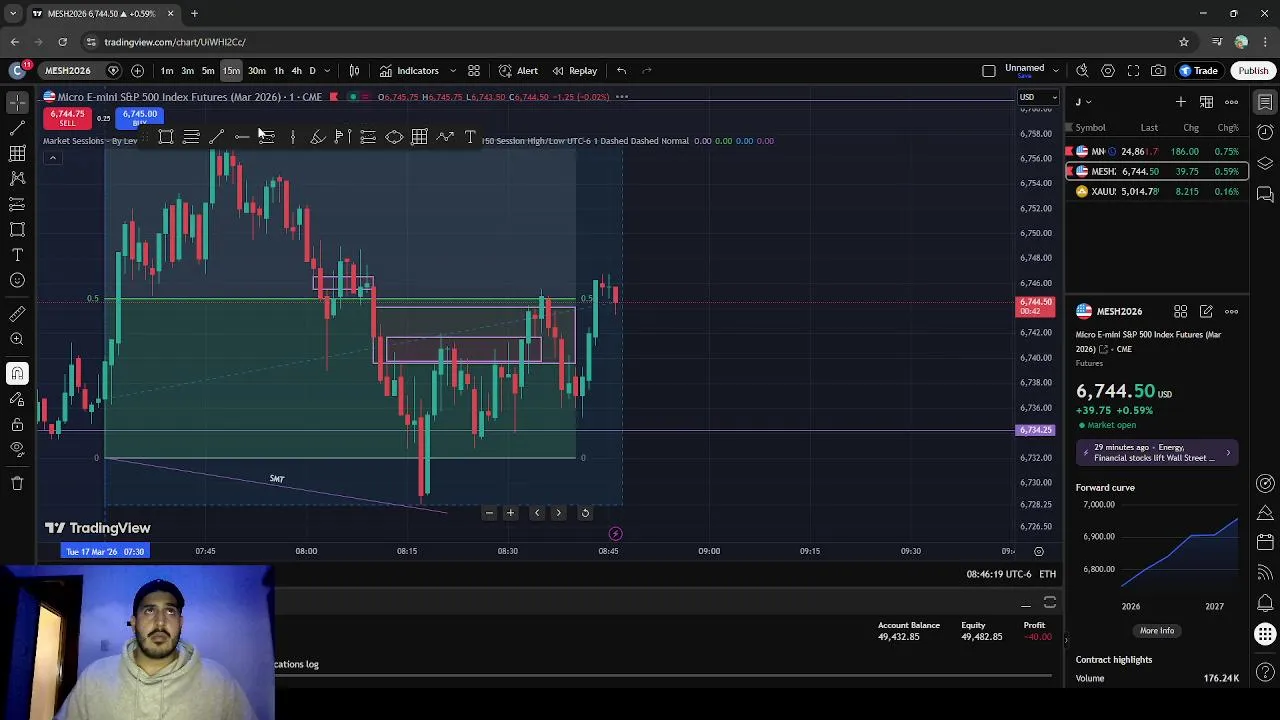Image resolution: width=1280 pixels, height=720 pixels.
Task: Maximize the bottom trading panel
Action: point(1050,603)
